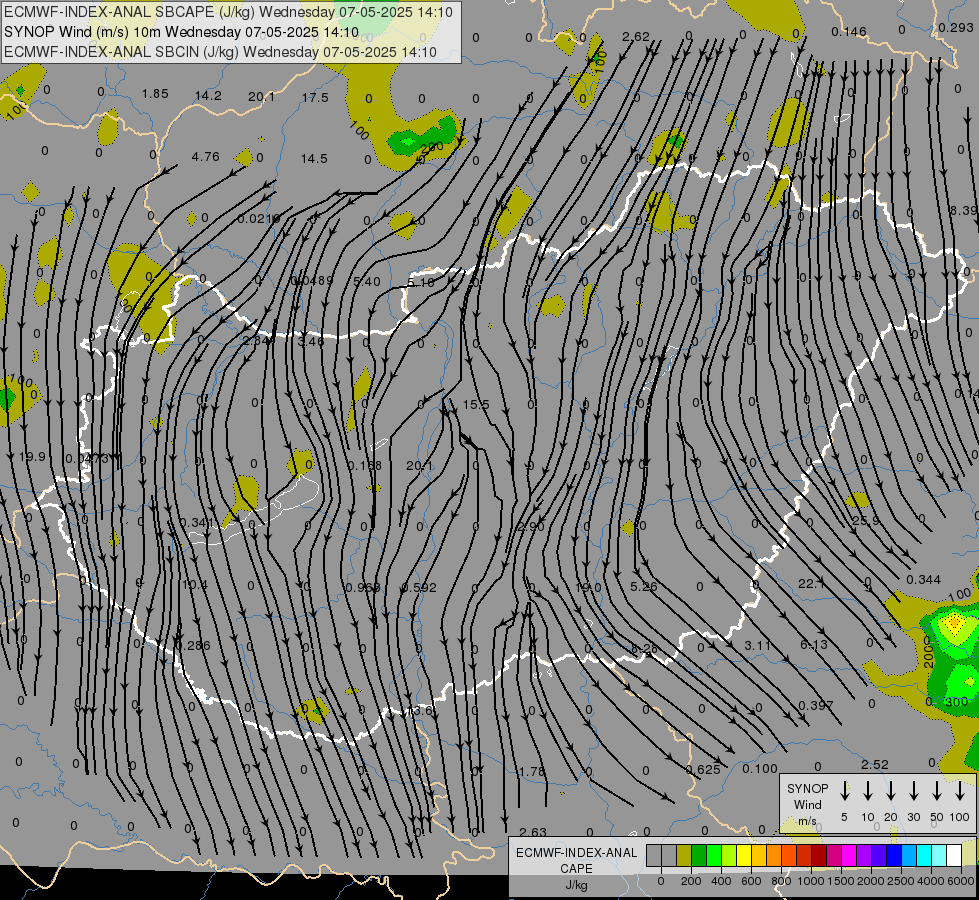This screenshot has width=979, height=900.
Task: Click the SBCIN title line
Action: (220, 52)
